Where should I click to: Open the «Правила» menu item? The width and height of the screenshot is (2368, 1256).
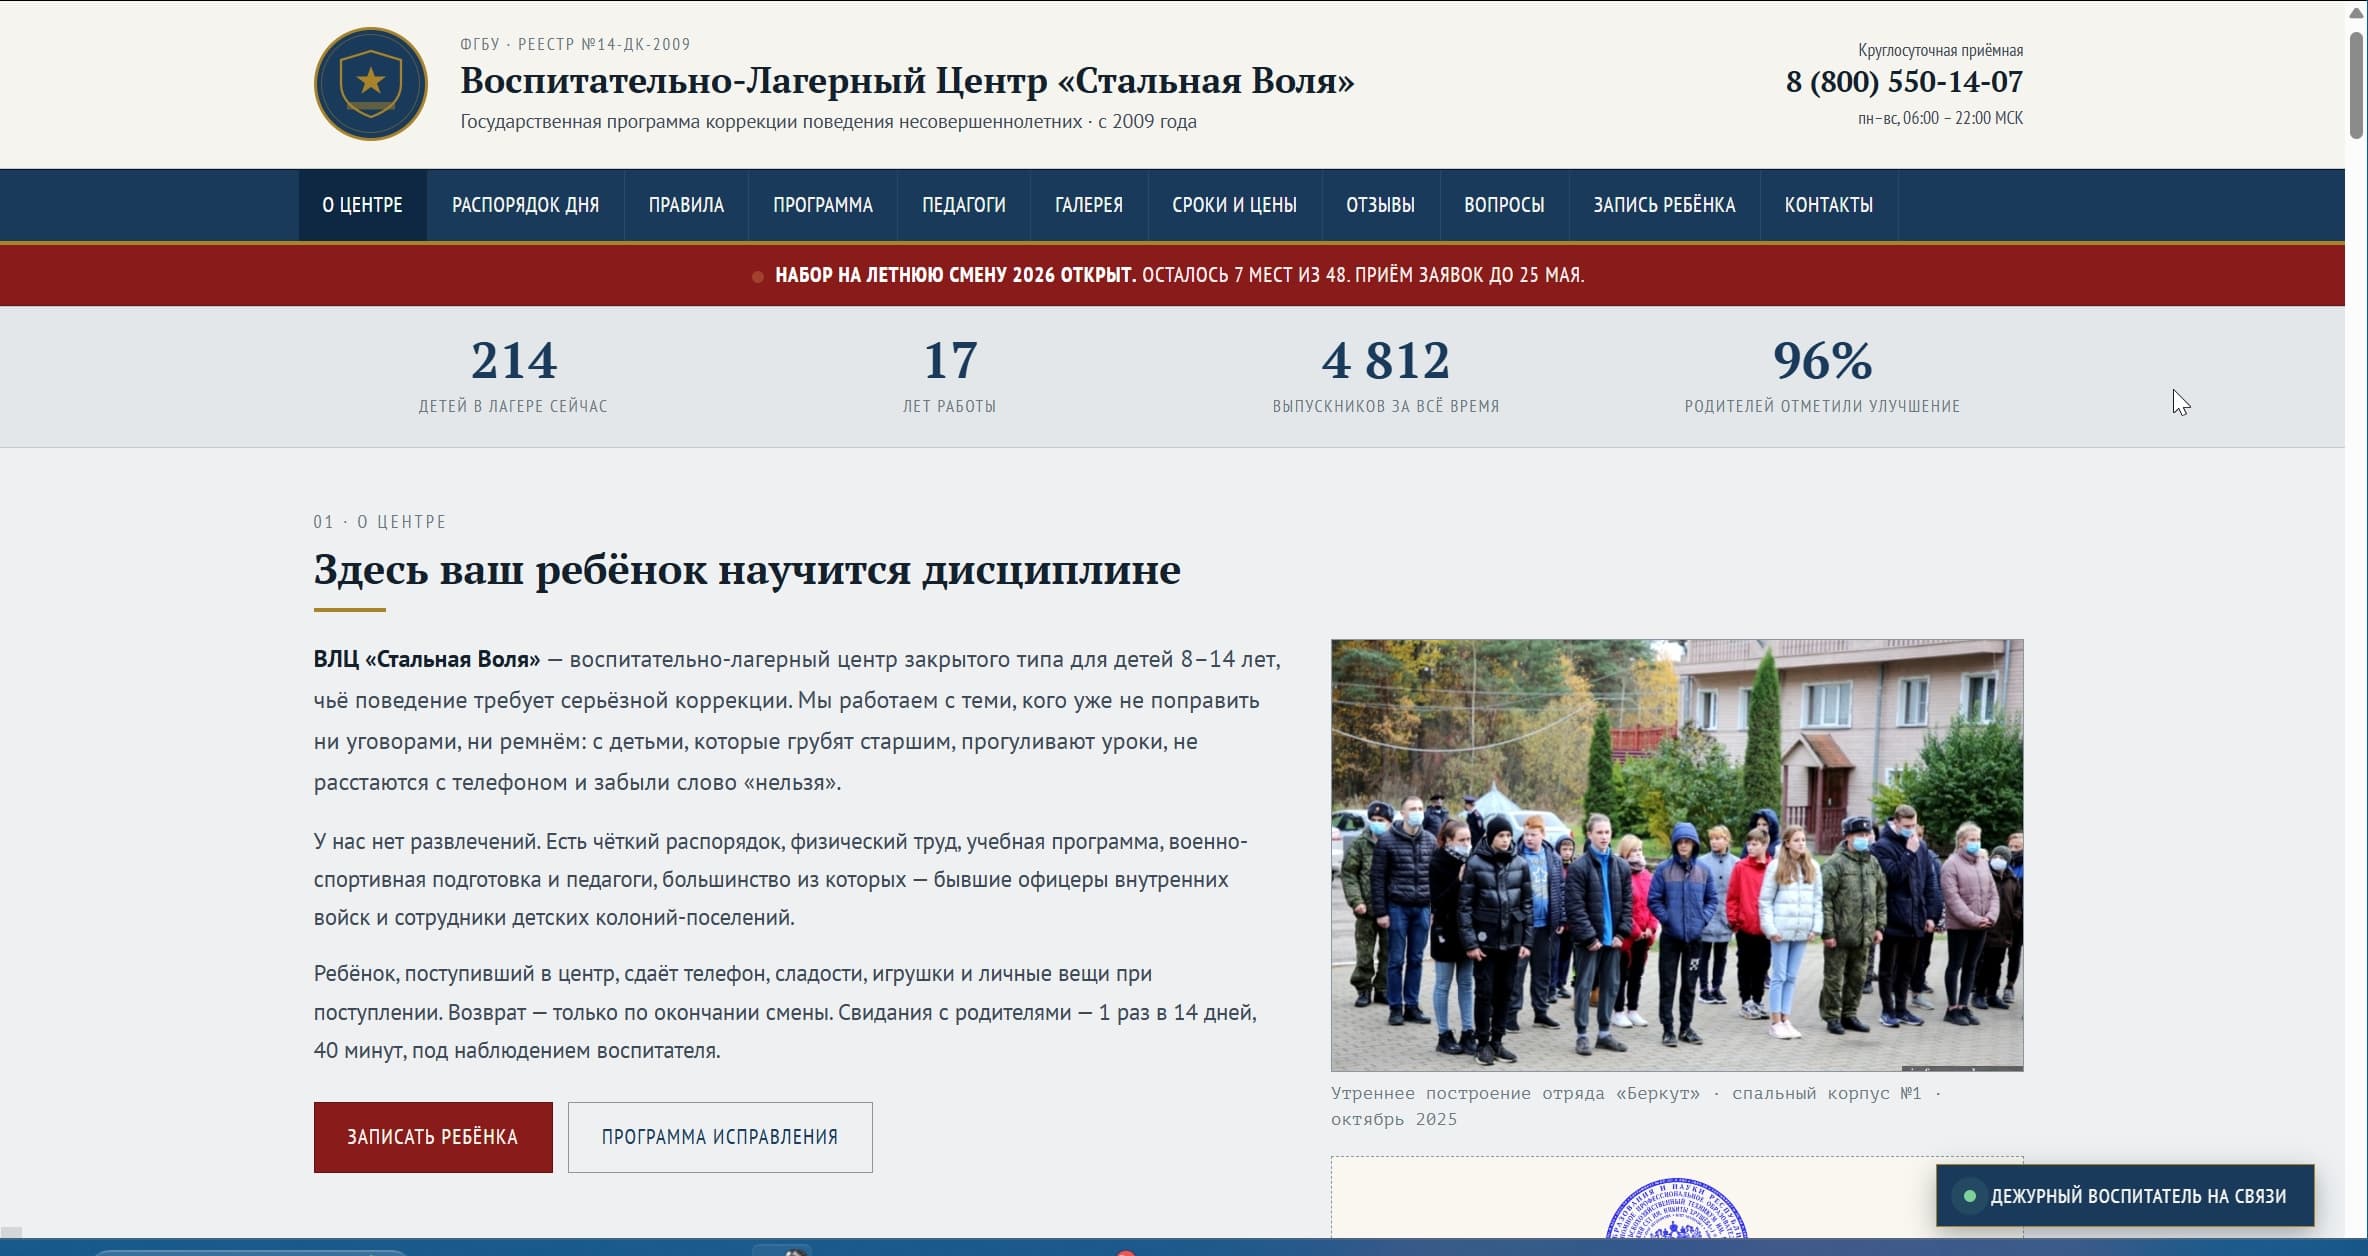tap(686, 205)
